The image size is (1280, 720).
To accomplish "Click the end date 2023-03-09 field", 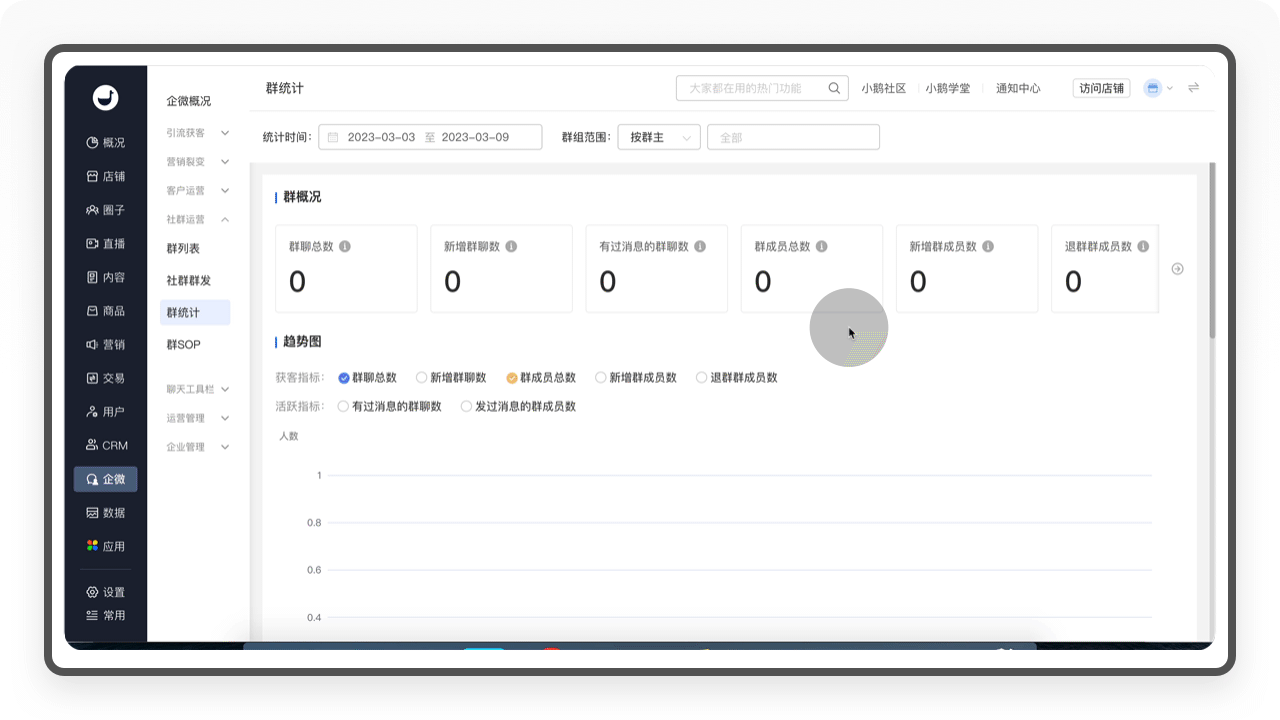I will pos(475,137).
